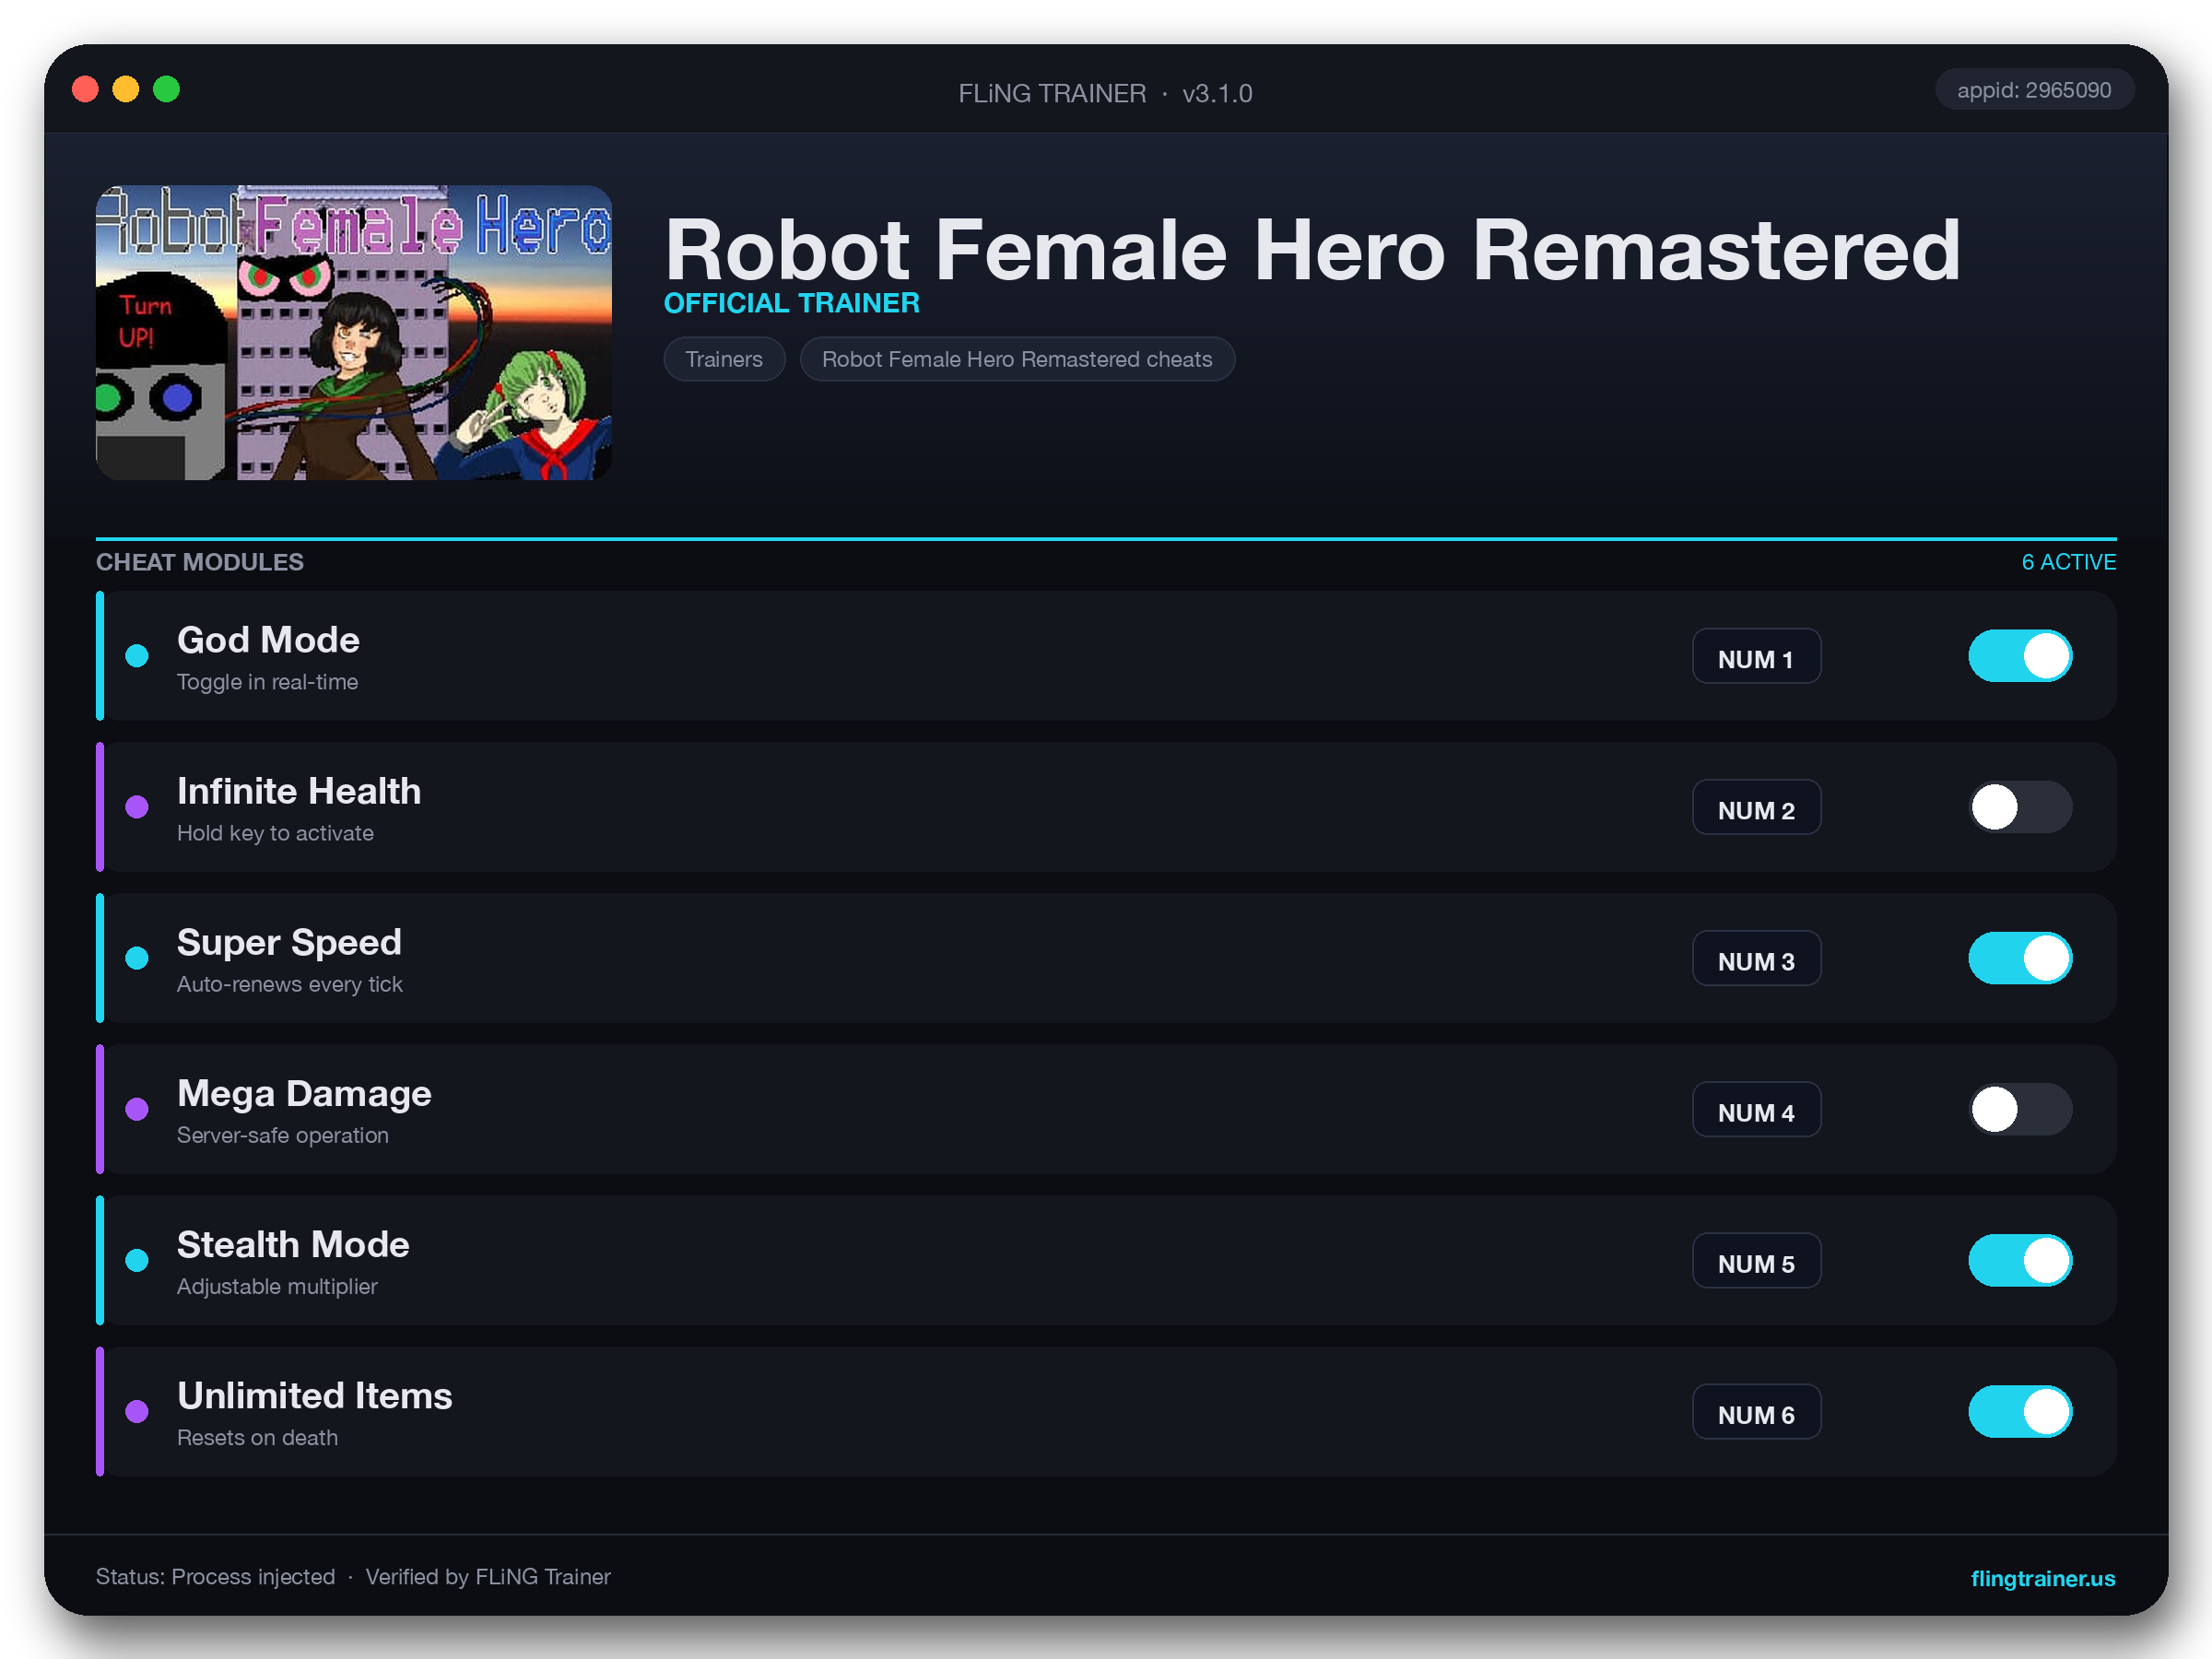Click 'Resets on death' description
The height and width of the screenshot is (1659, 2212).
[257, 1437]
